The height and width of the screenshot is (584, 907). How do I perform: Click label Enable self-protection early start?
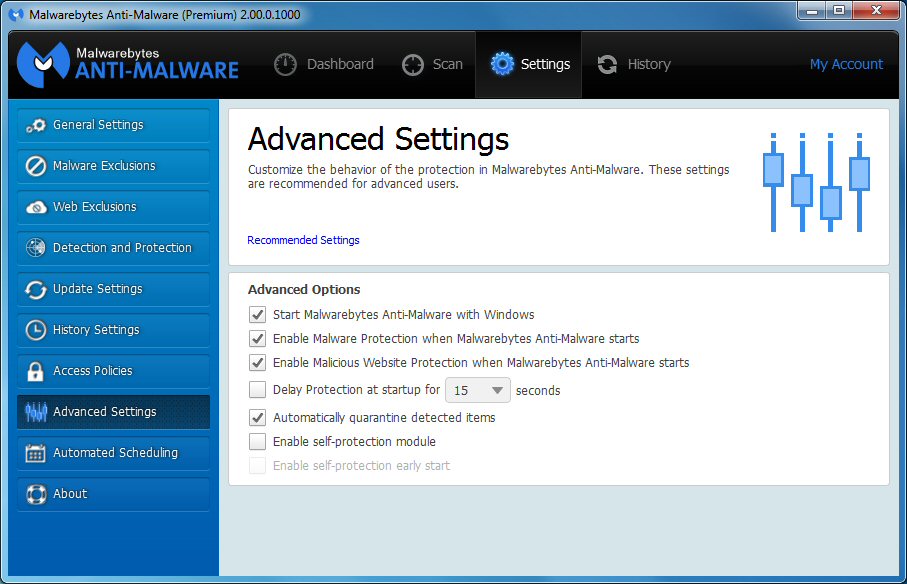(x=362, y=466)
